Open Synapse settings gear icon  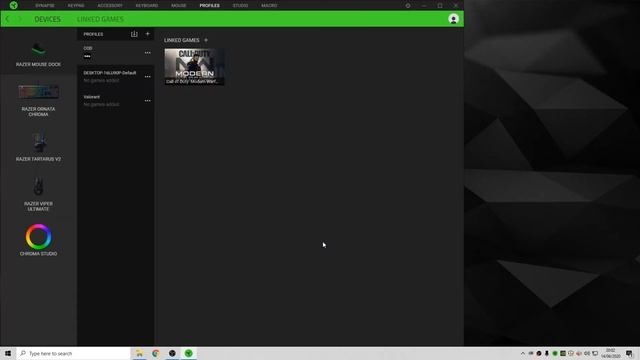pyautogui.click(x=408, y=6)
